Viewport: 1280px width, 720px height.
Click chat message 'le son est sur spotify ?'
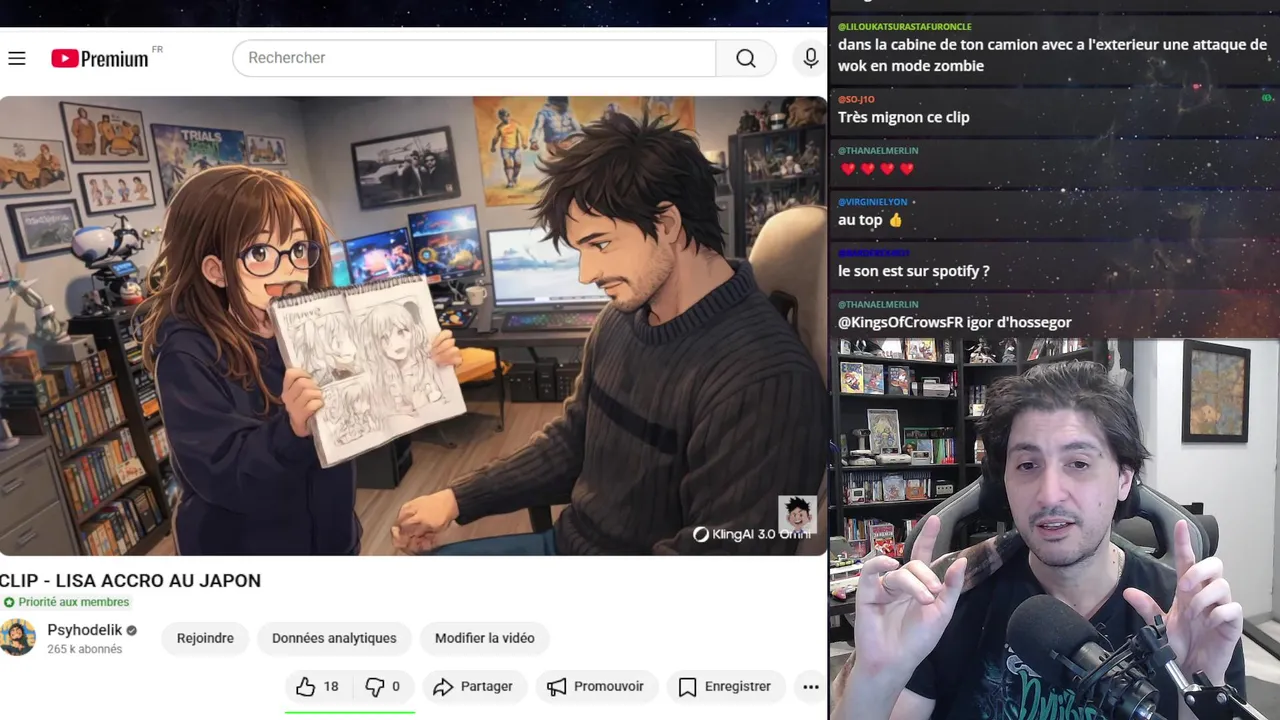pos(914,271)
